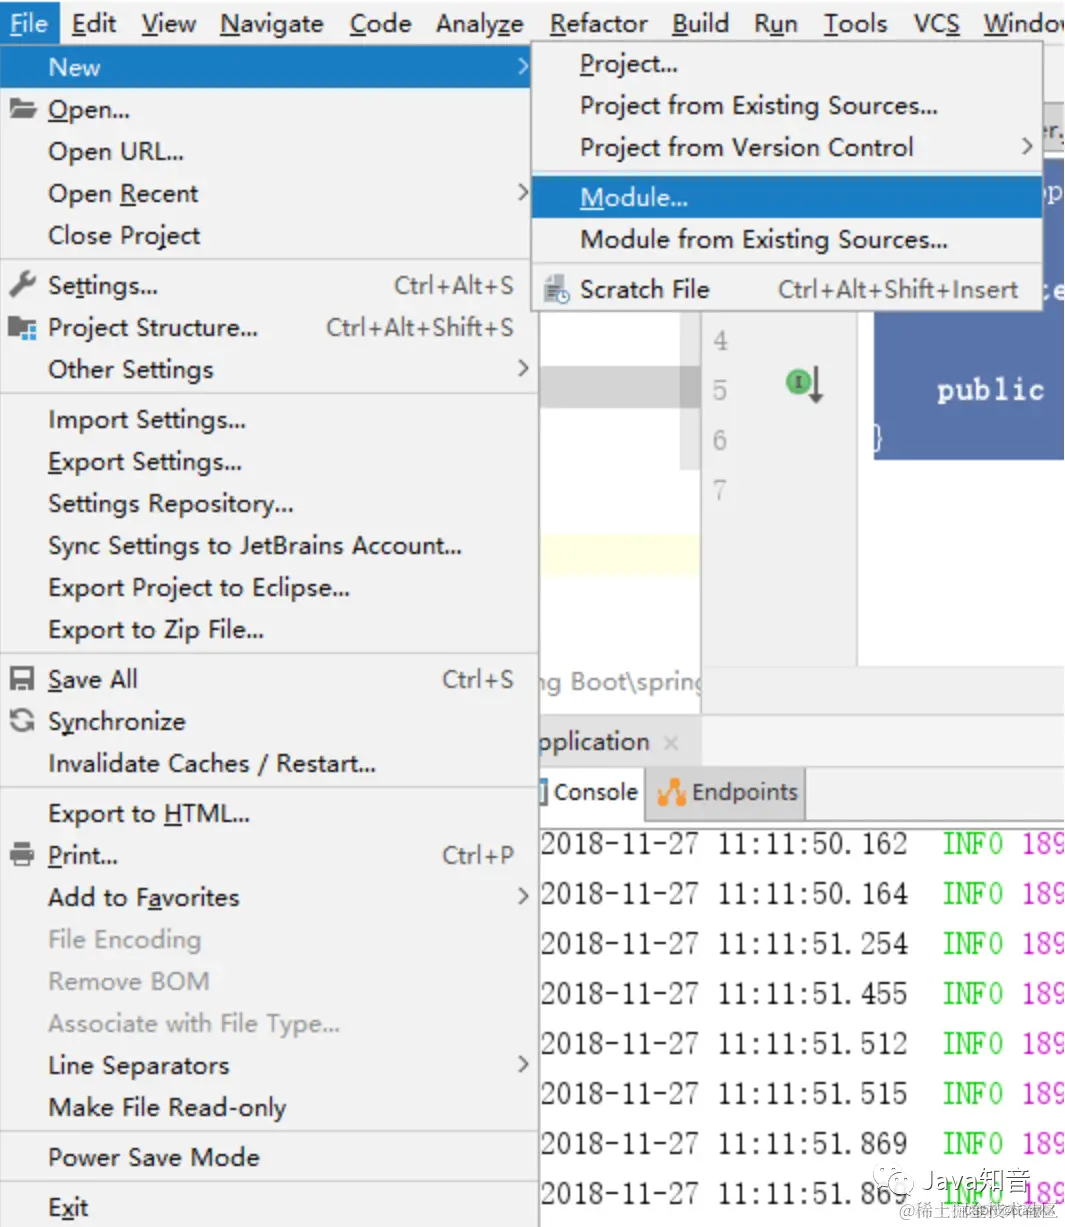The height and width of the screenshot is (1227, 1065).
Task: Click the Save All floppy disk icon
Action: [x=22, y=679]
